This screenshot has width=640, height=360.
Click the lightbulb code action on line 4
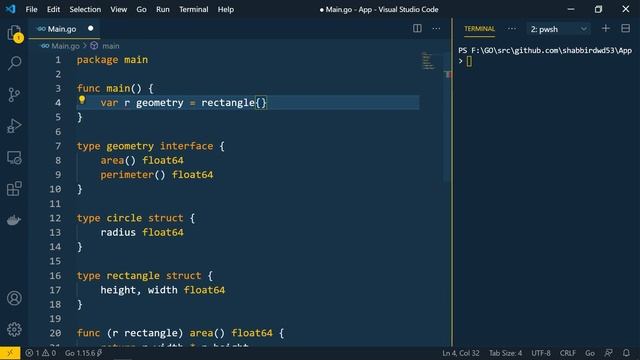pos(82,100)
